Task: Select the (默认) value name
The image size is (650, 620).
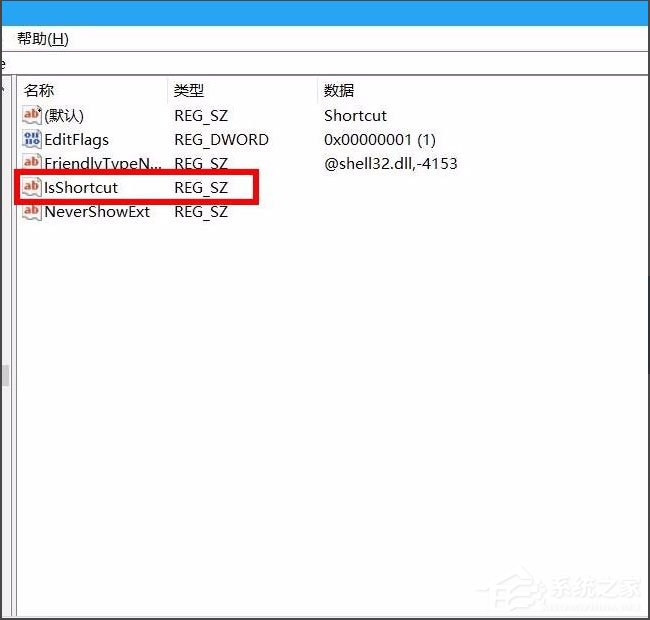Action: point(64,116)
